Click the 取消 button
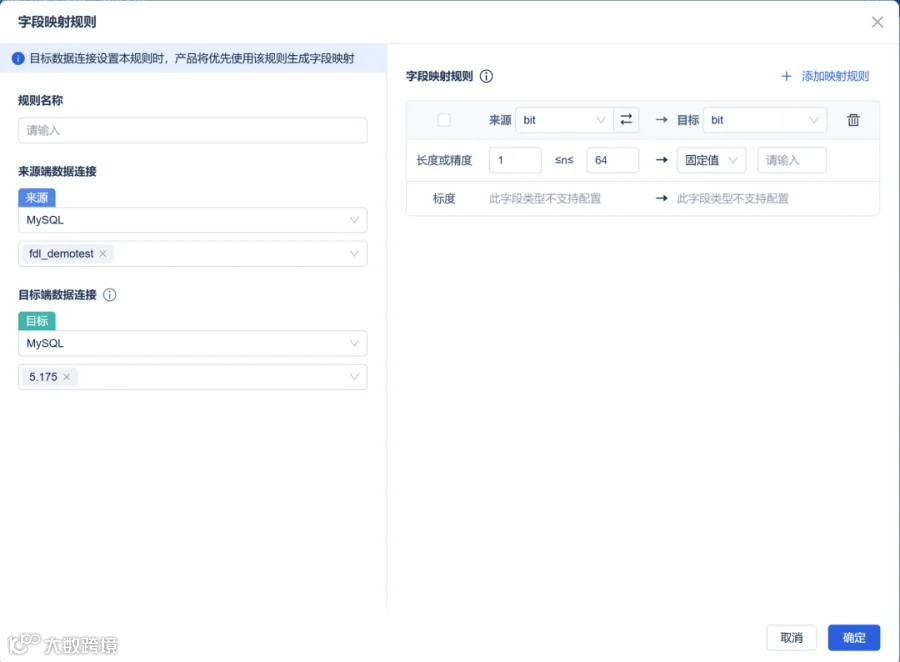This screenshot has height=662, width=900. pos(792,637)
